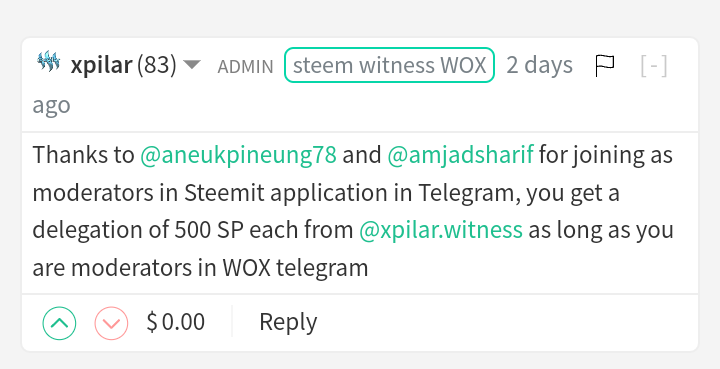The image size is (720, 369).
Task: Reply to xpilar's comment
Action: coord(288,322)
